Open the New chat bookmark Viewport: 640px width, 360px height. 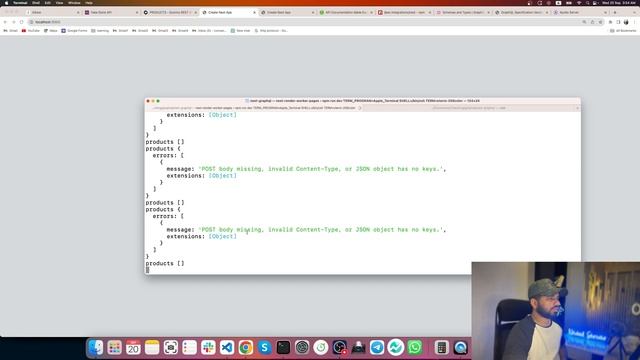(x=240, y=31)
